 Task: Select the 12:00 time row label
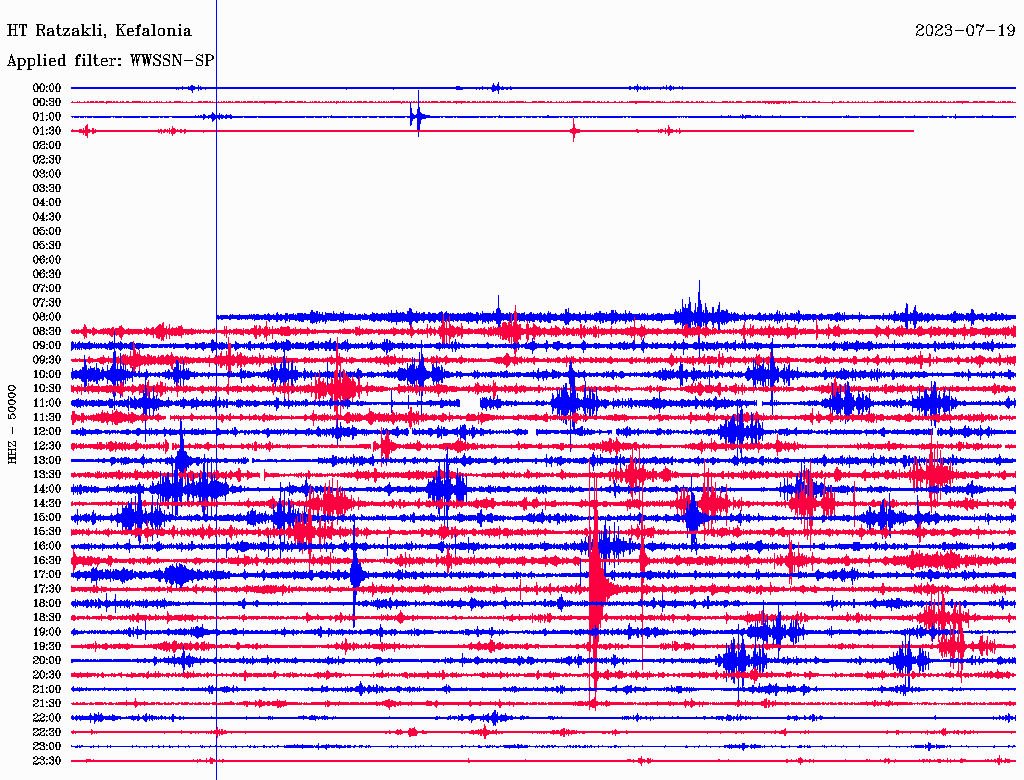coord(47,432)
